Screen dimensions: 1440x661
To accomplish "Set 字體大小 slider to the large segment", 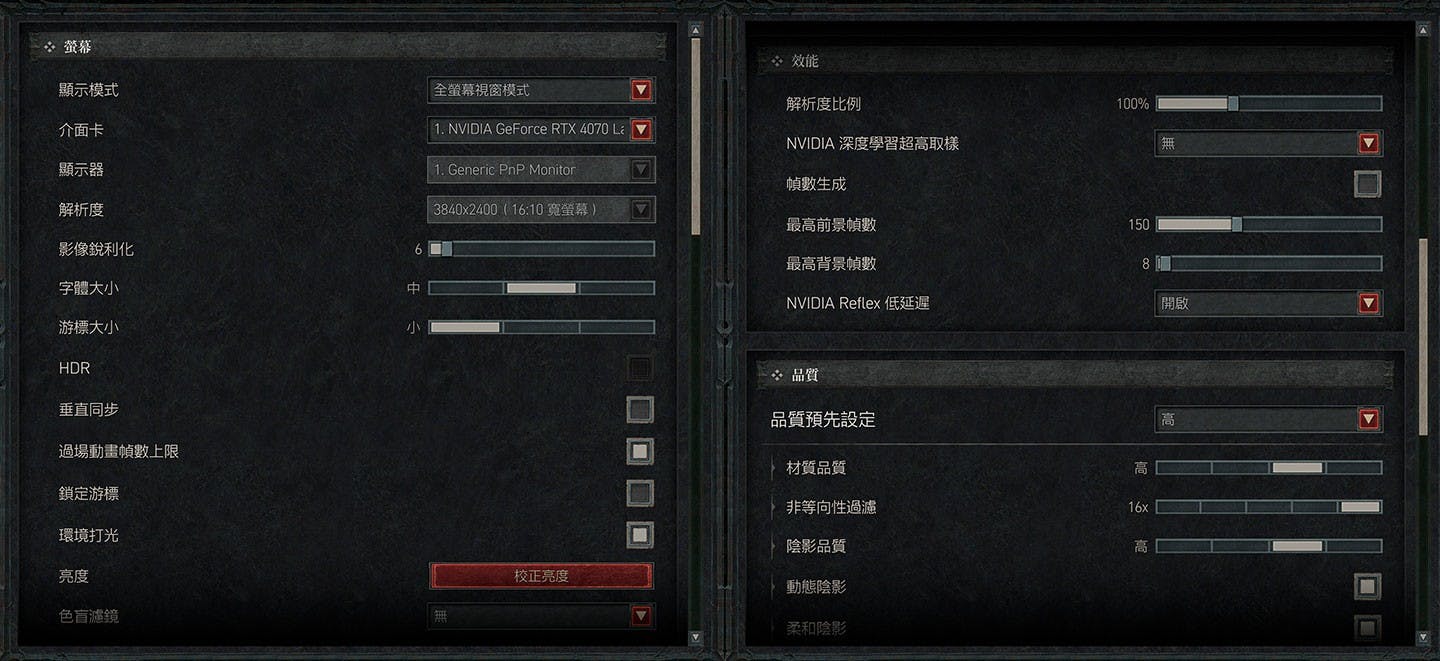I will point(617,288).
